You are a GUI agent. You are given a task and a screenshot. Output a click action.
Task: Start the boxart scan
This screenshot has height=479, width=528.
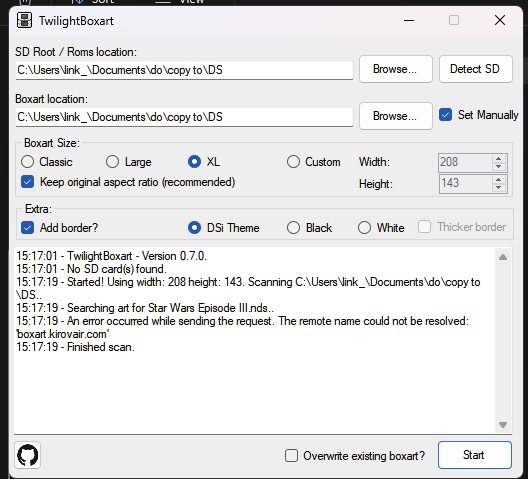click(x=475, y=455)
